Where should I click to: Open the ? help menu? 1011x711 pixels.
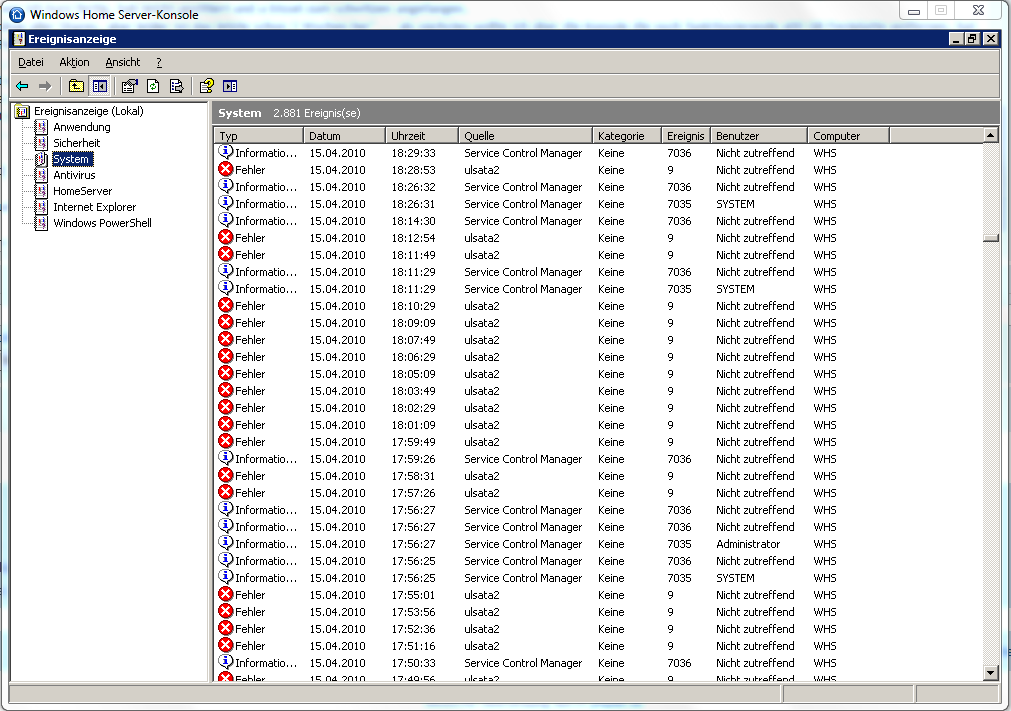[x=159, y=63]
